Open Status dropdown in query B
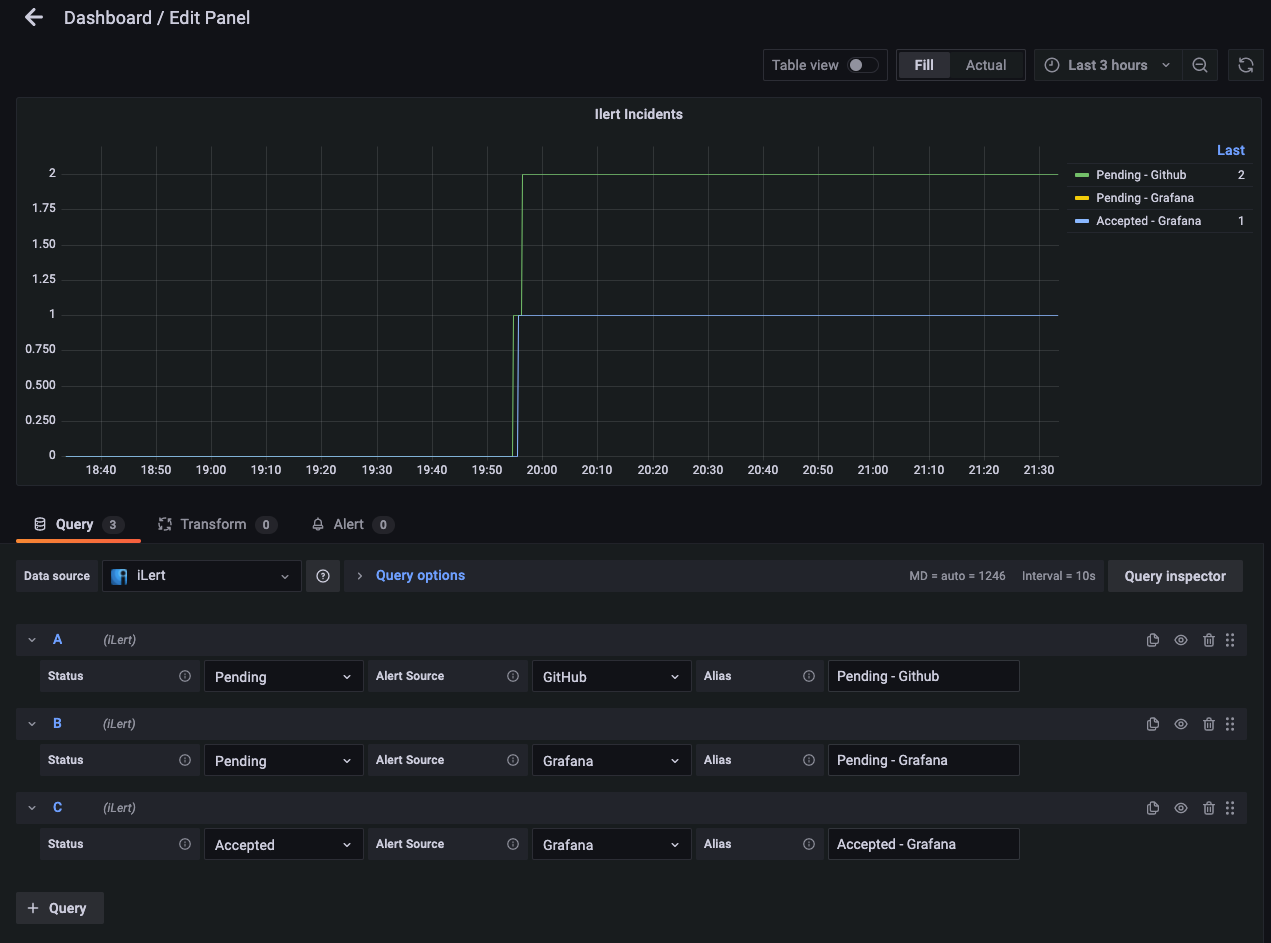The width and height of the screenshot is (1271, 943). point(283,760)
